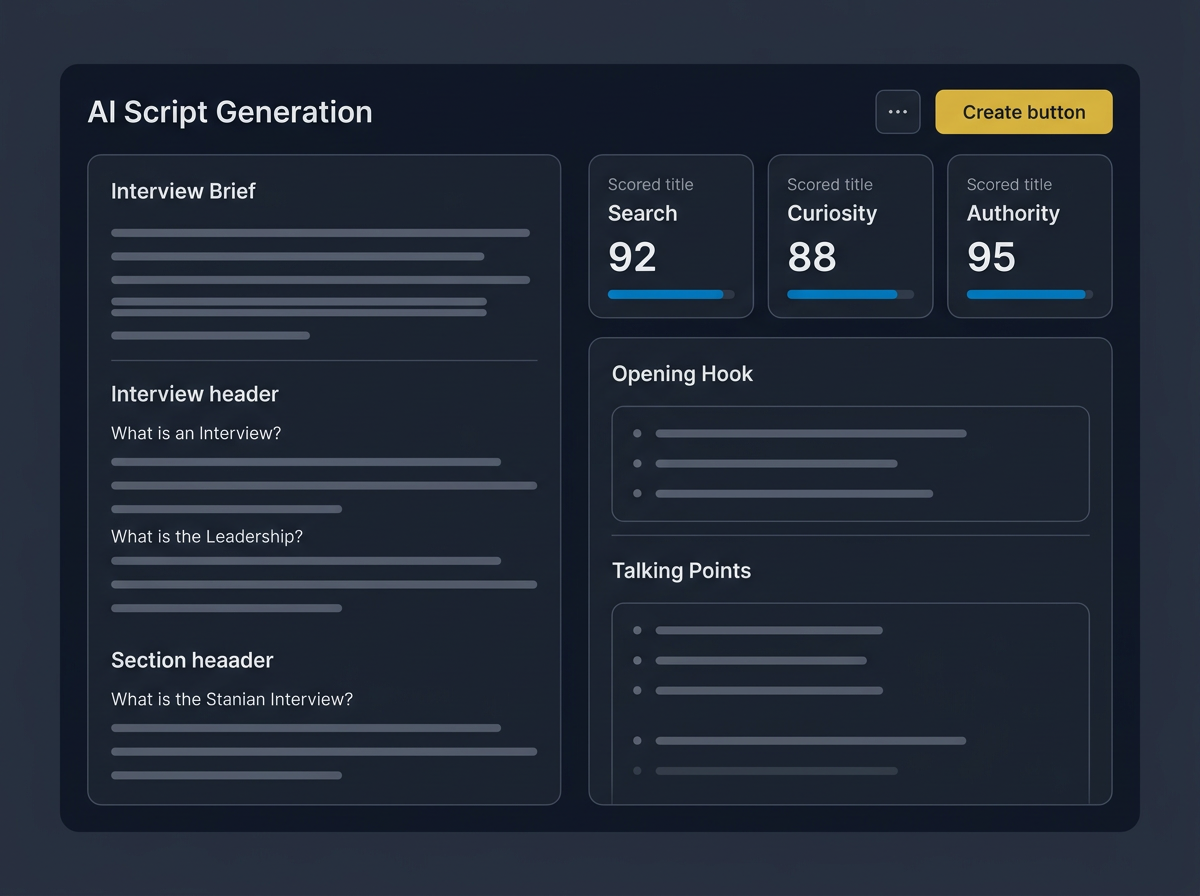Click the Interview header heading

(195, 394)
